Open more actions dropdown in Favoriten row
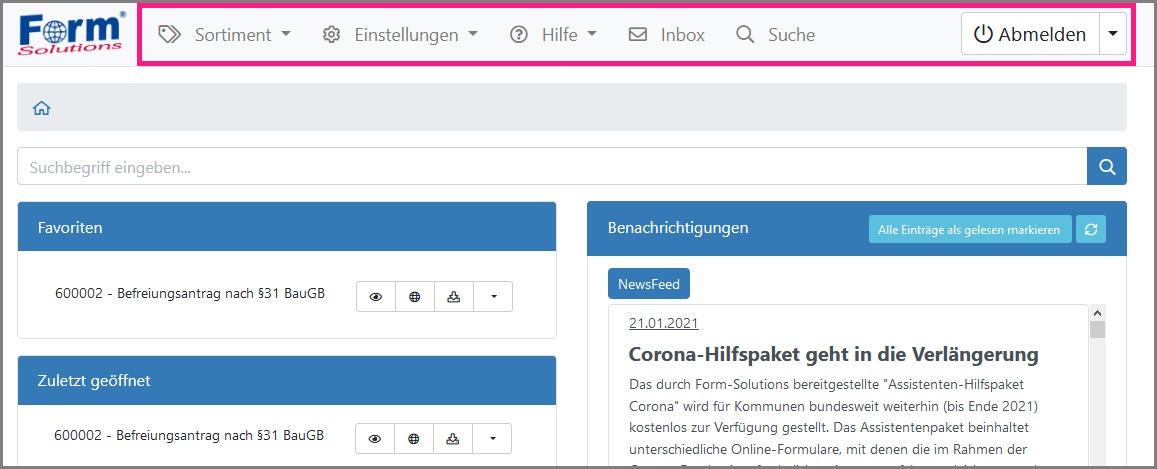The width and height of the screenshot is (1157, 469). (493, 297)
